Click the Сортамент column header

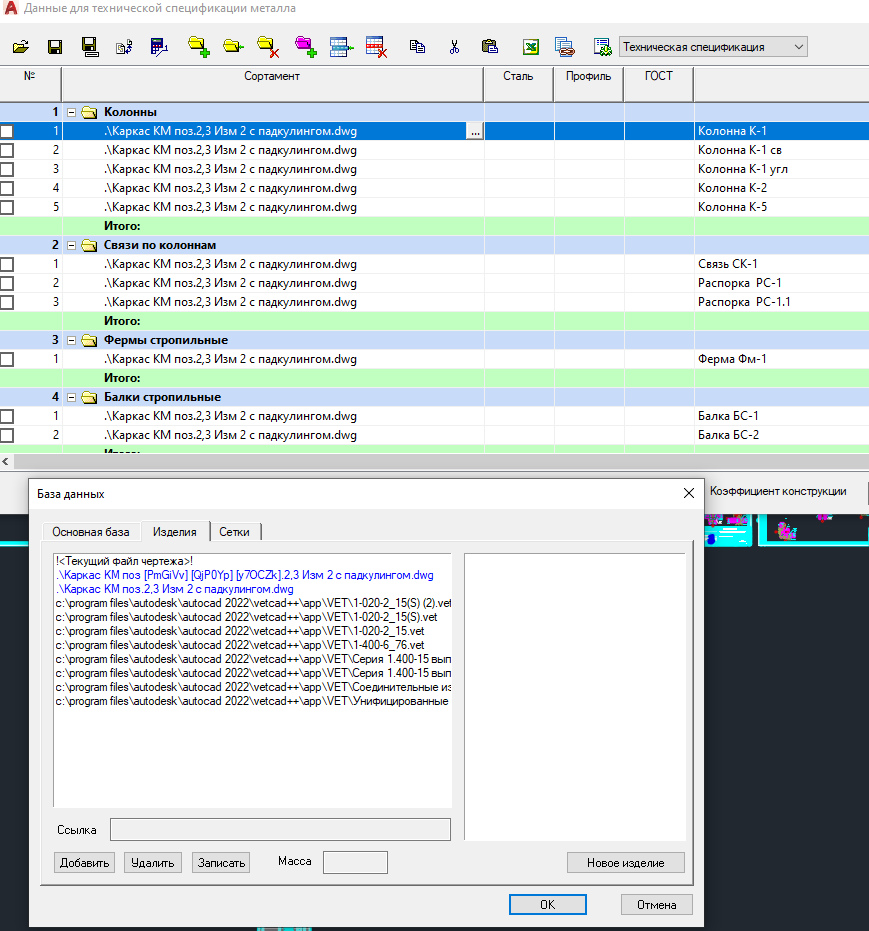coord(272,84)
